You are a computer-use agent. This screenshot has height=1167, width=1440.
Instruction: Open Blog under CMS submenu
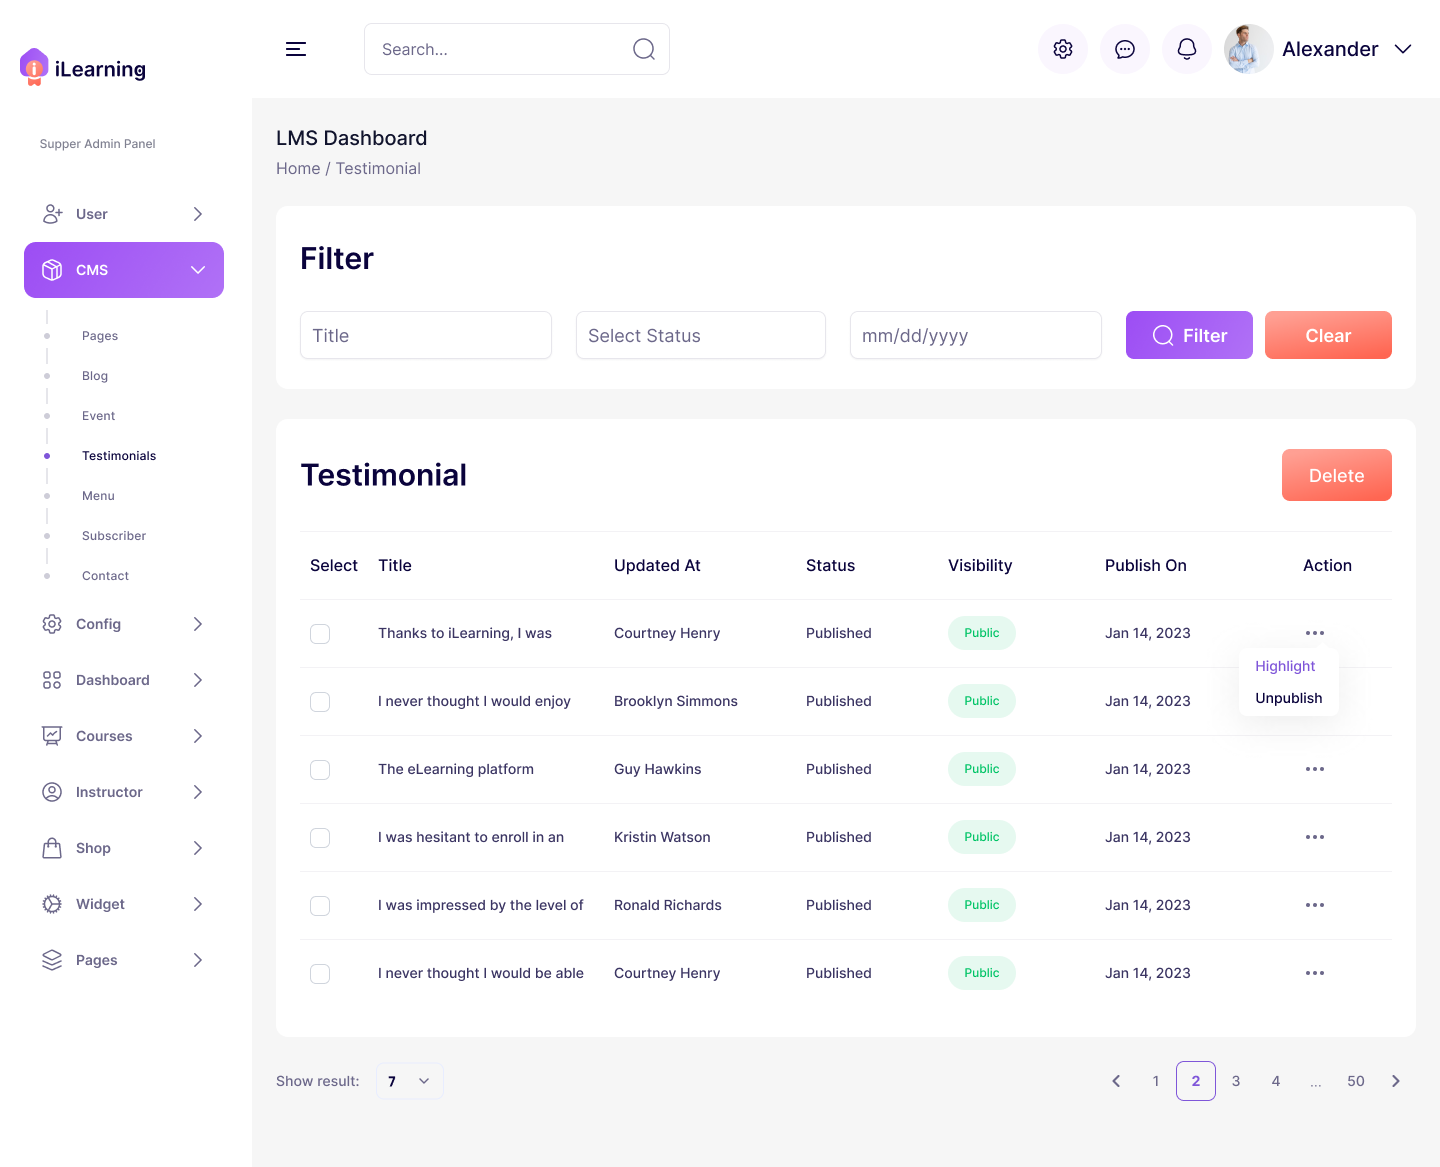click(x=95, y=376)
